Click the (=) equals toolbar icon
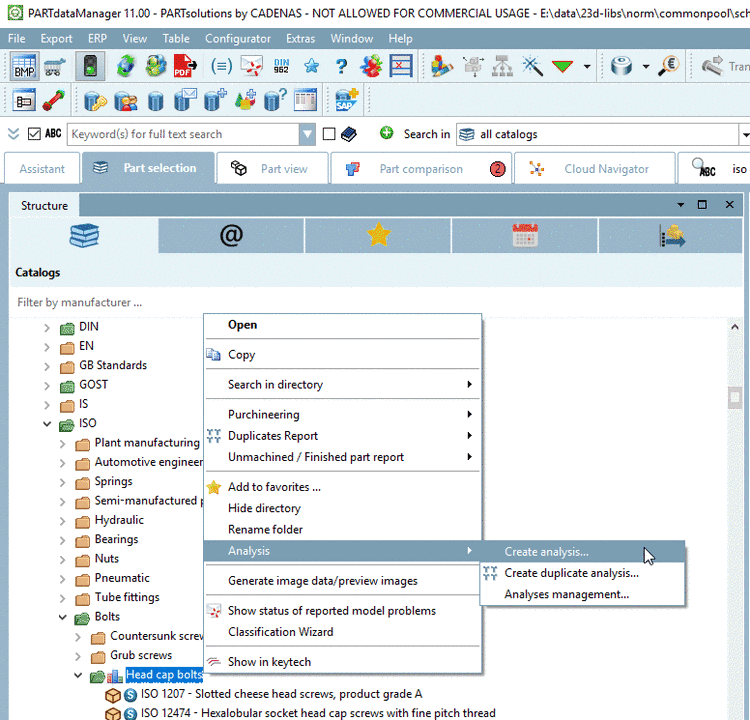Viewport: 750px width, 720px height. click(x=221, y=66)
